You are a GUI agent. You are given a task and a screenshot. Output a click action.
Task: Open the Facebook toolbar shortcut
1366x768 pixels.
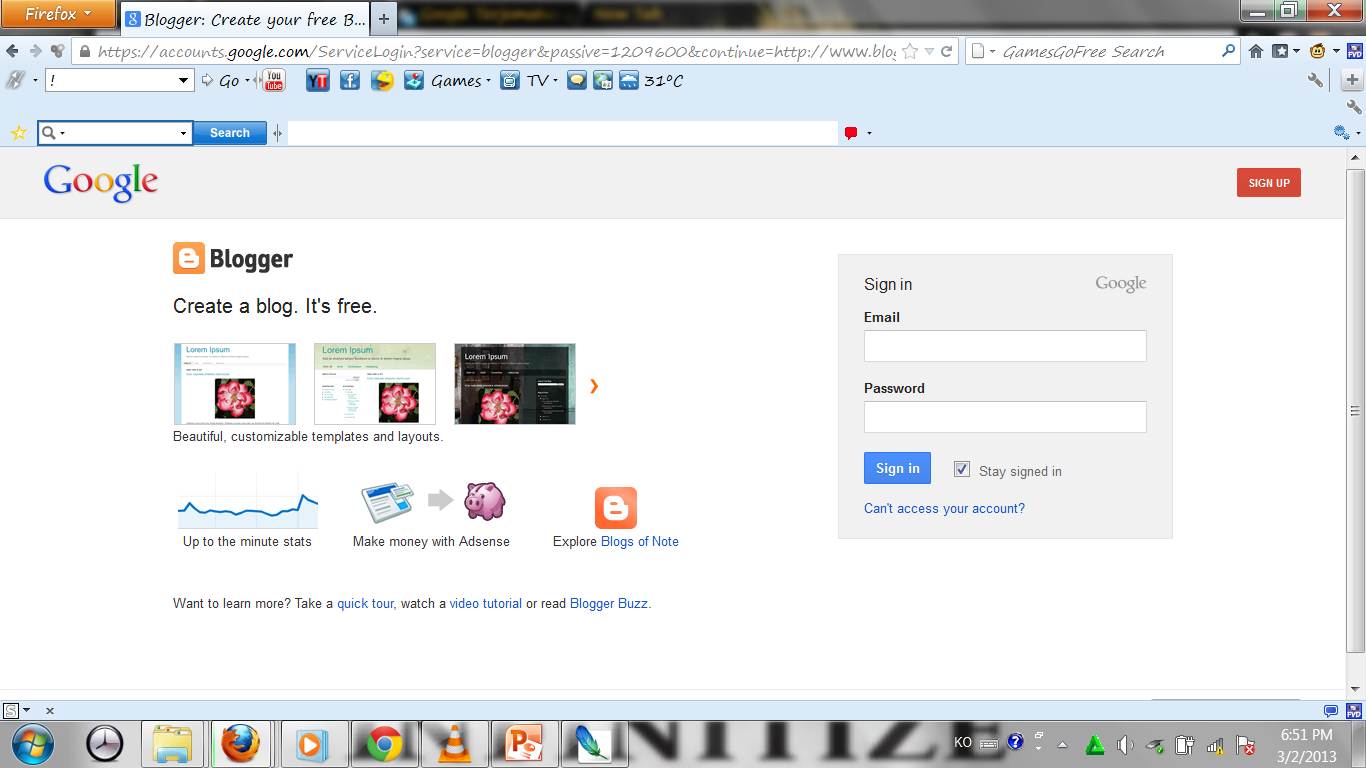349,81
